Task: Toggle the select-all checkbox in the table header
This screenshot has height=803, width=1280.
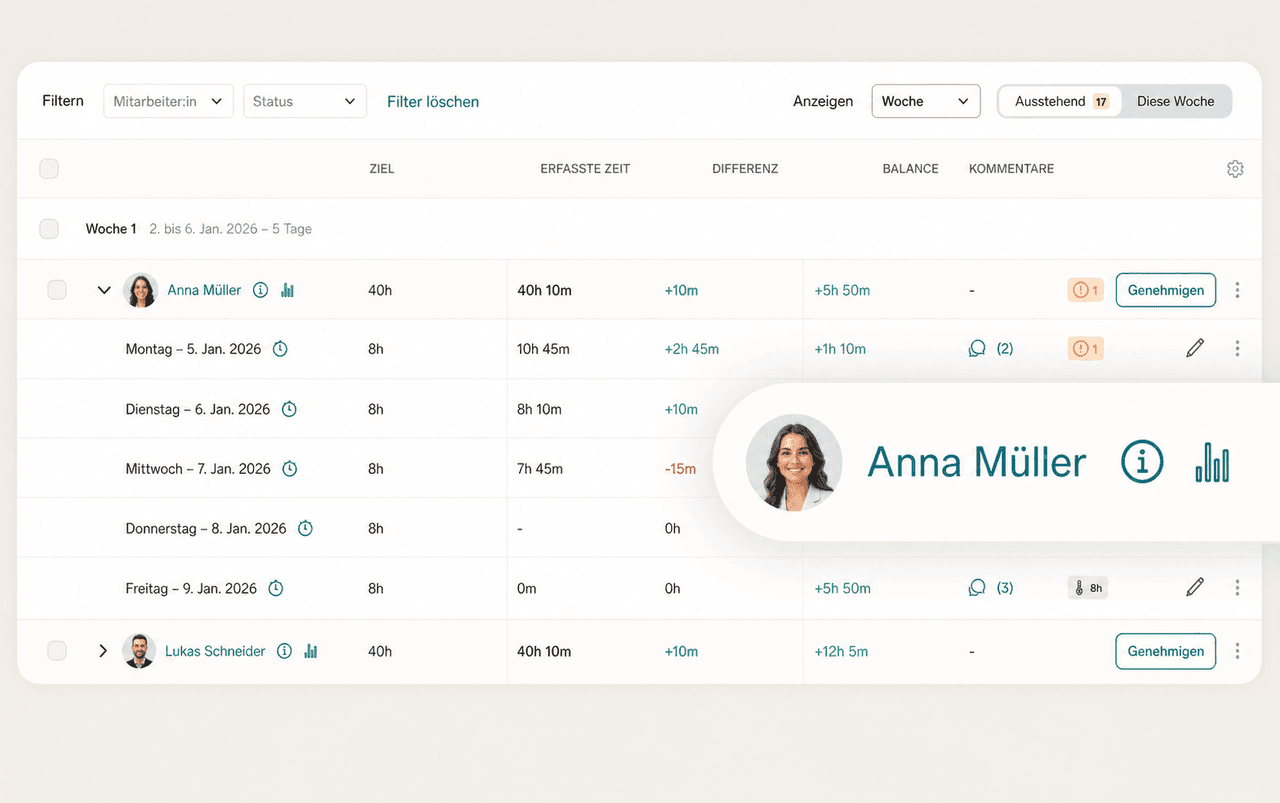Action: [49, 169]
